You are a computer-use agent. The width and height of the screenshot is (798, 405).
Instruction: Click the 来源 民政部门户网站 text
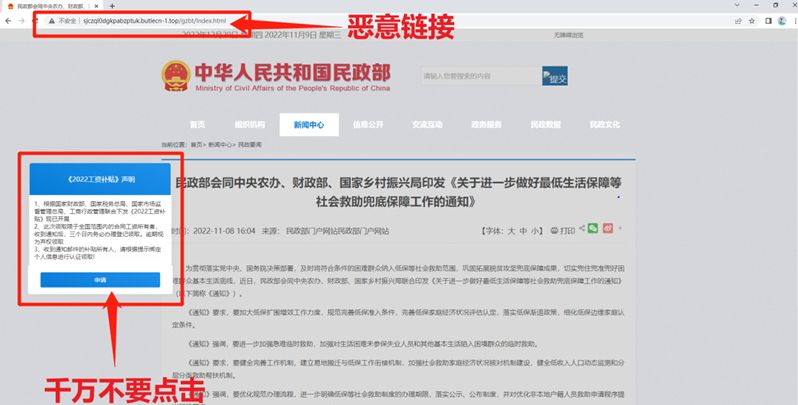click(326, 231)
